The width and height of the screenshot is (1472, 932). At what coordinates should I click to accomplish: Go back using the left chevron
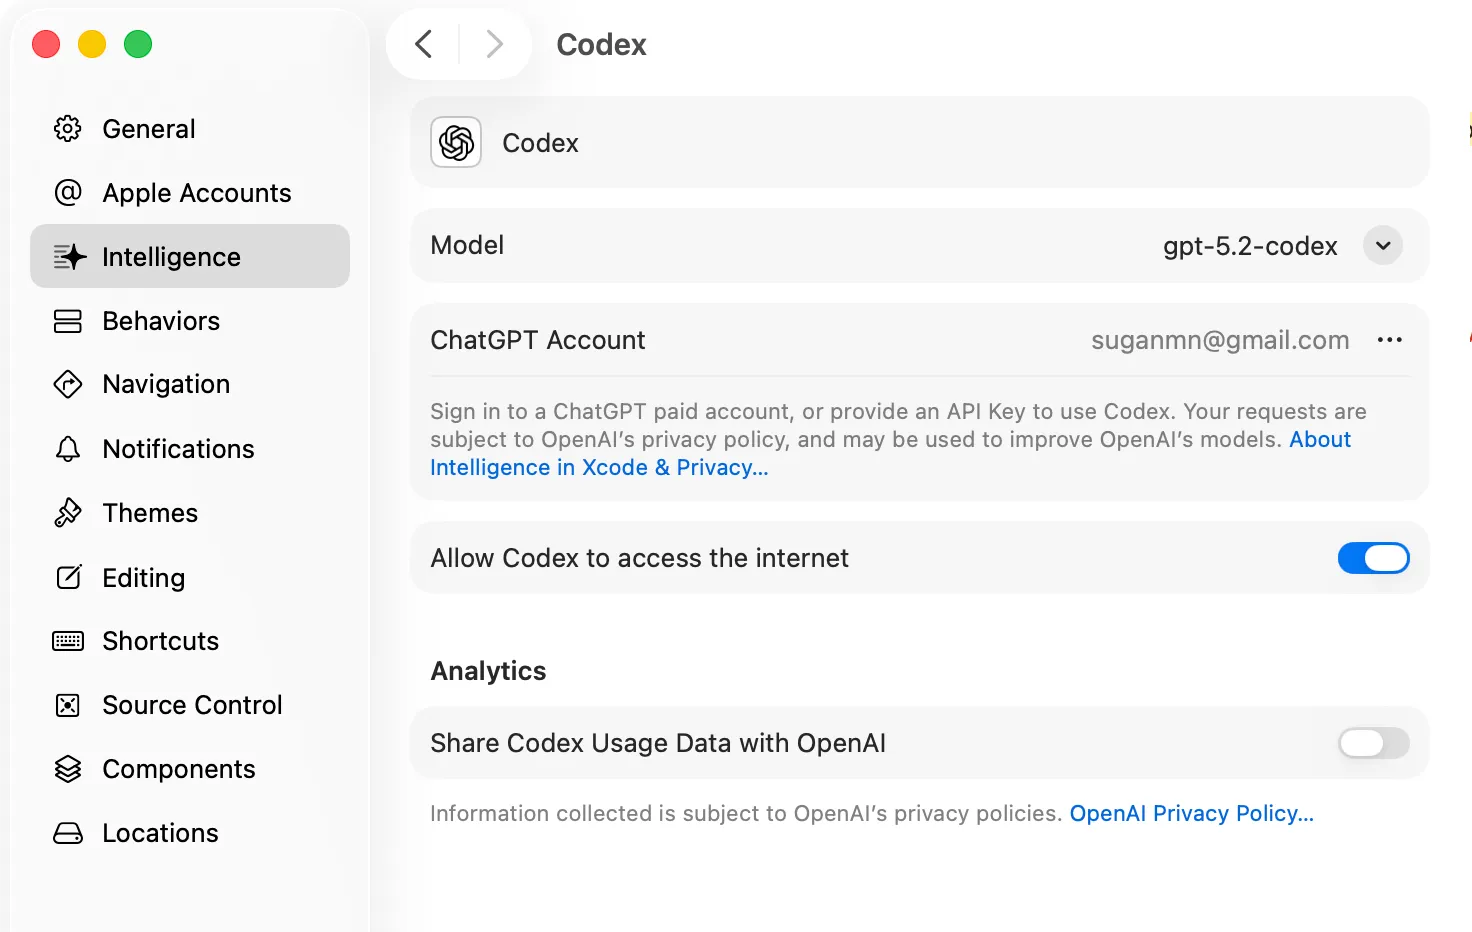(x=424, y=44)
